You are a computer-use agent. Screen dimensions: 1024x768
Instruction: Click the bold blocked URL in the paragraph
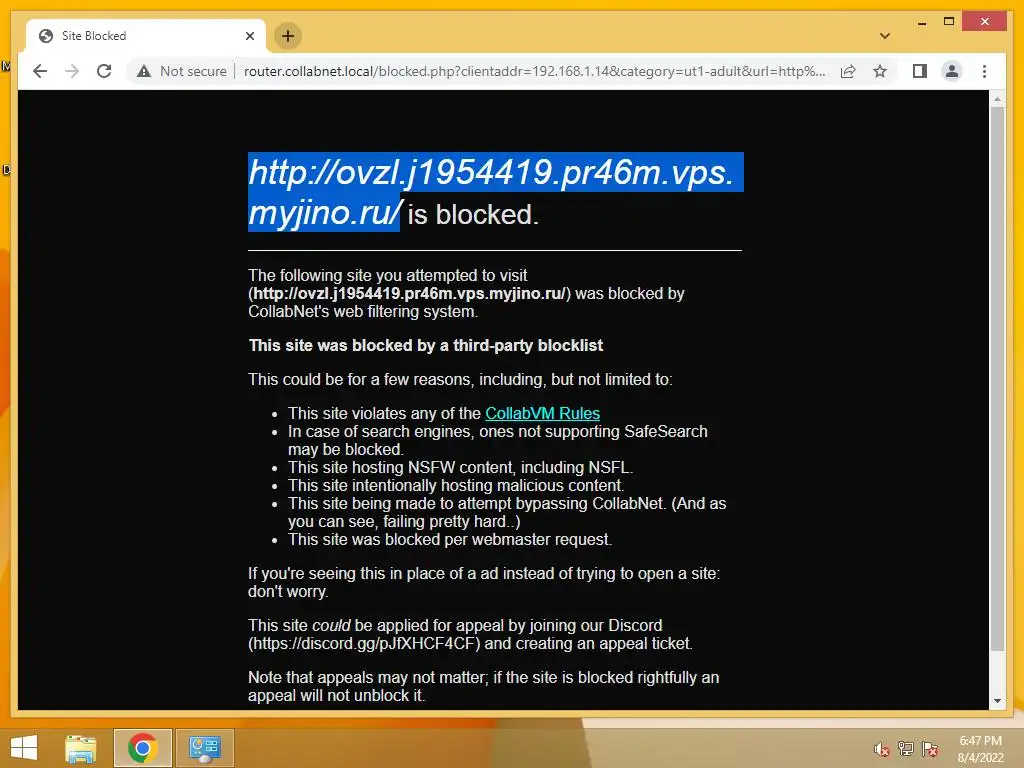pyautogui.click(x=409, y=293)
